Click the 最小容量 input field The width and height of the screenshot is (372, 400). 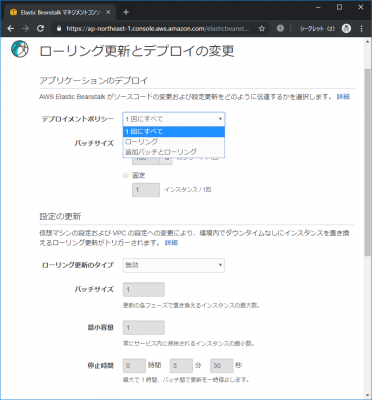(144, 328)
